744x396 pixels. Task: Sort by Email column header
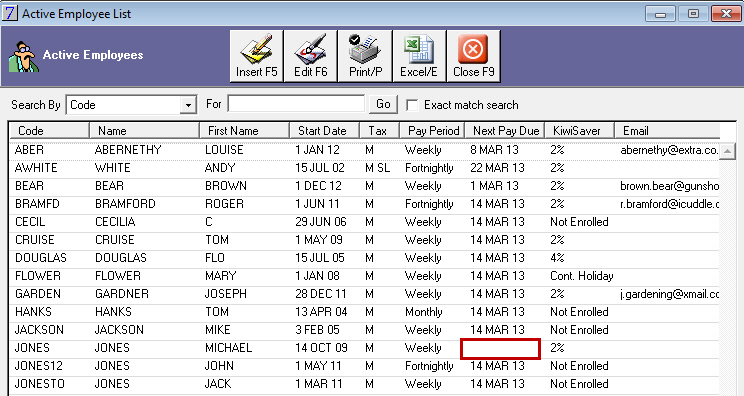point(667,130)
